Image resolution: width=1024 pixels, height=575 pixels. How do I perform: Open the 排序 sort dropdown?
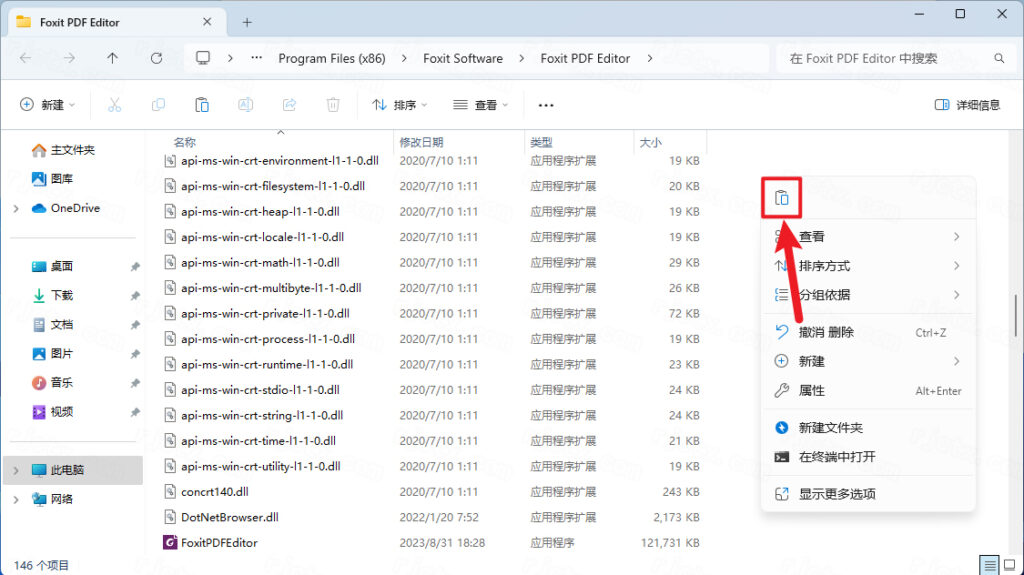point(399,105)
